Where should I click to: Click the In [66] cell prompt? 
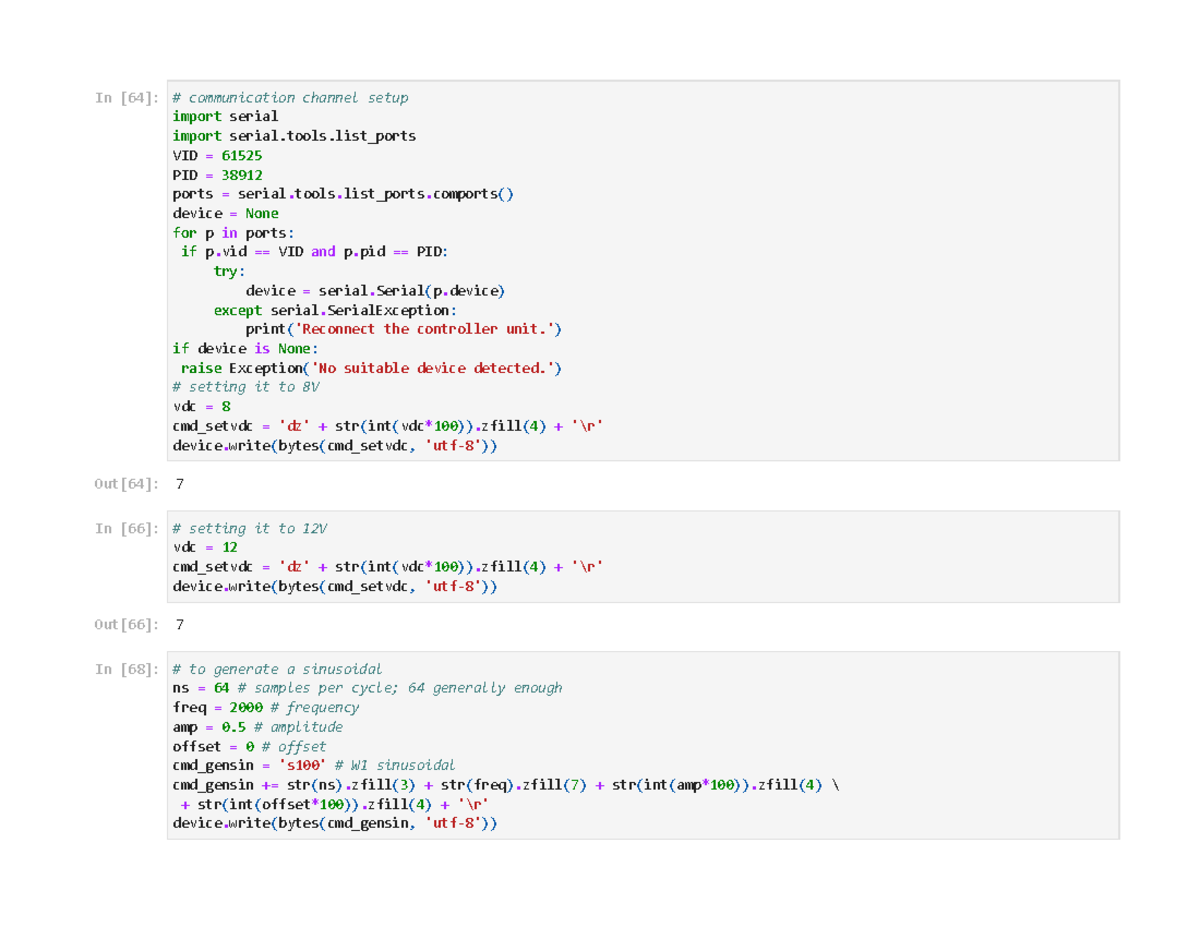[126, 528]
